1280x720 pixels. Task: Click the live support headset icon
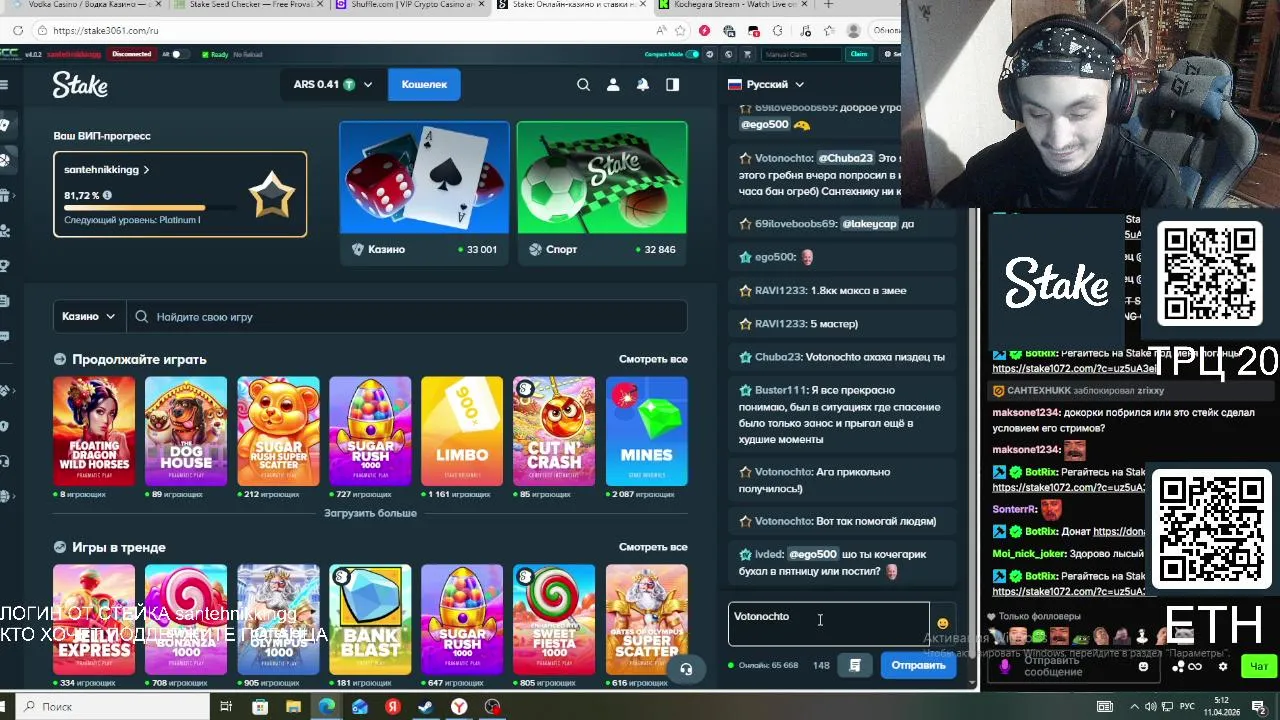click(686, 669)
